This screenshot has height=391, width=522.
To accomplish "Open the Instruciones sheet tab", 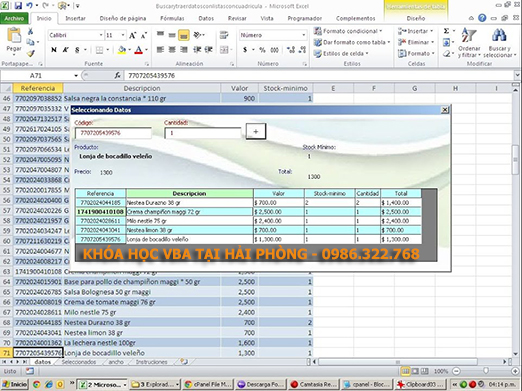I will coord(151,362).
